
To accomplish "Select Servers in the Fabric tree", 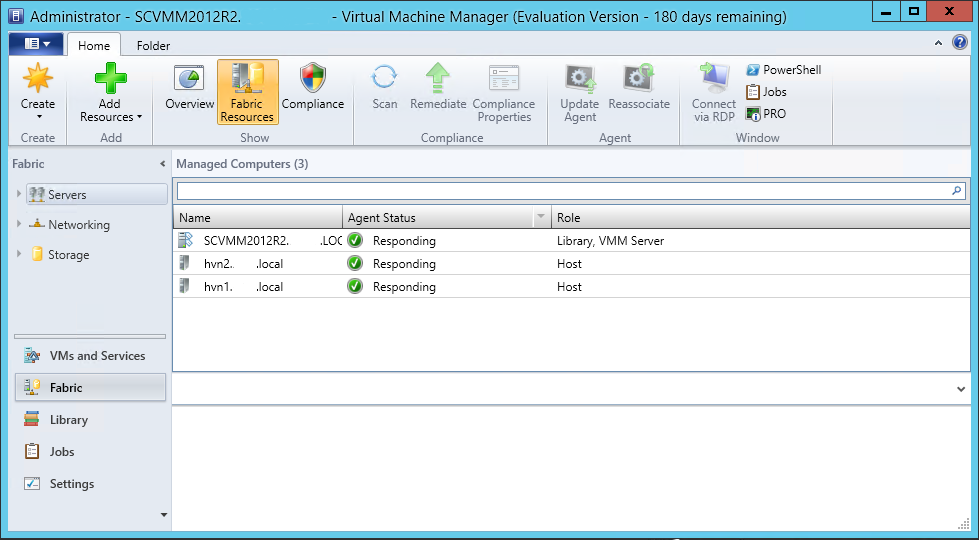I will (97, 195).
